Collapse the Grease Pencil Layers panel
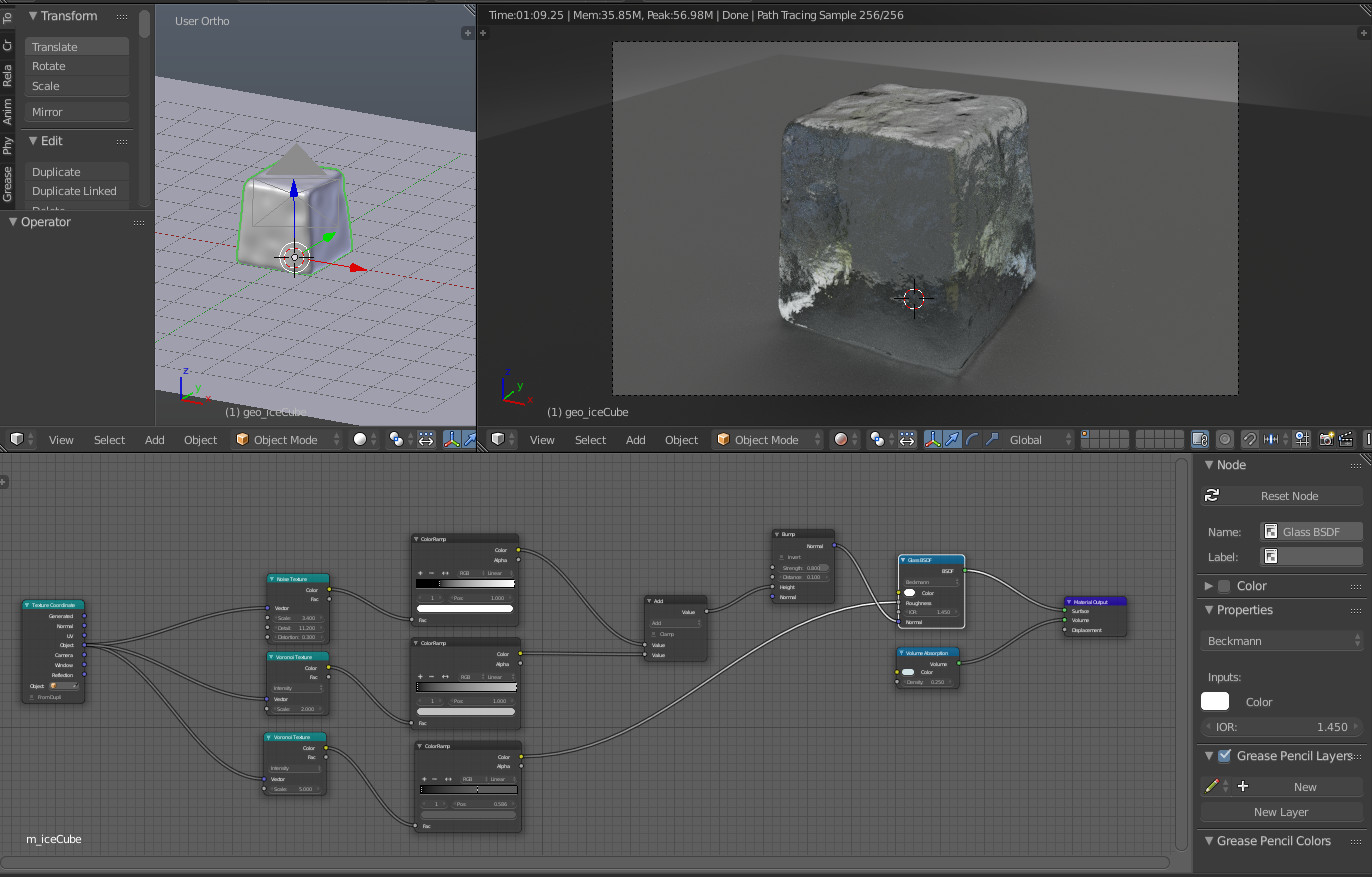The image size is (1372, 877). coord(1208,756)
